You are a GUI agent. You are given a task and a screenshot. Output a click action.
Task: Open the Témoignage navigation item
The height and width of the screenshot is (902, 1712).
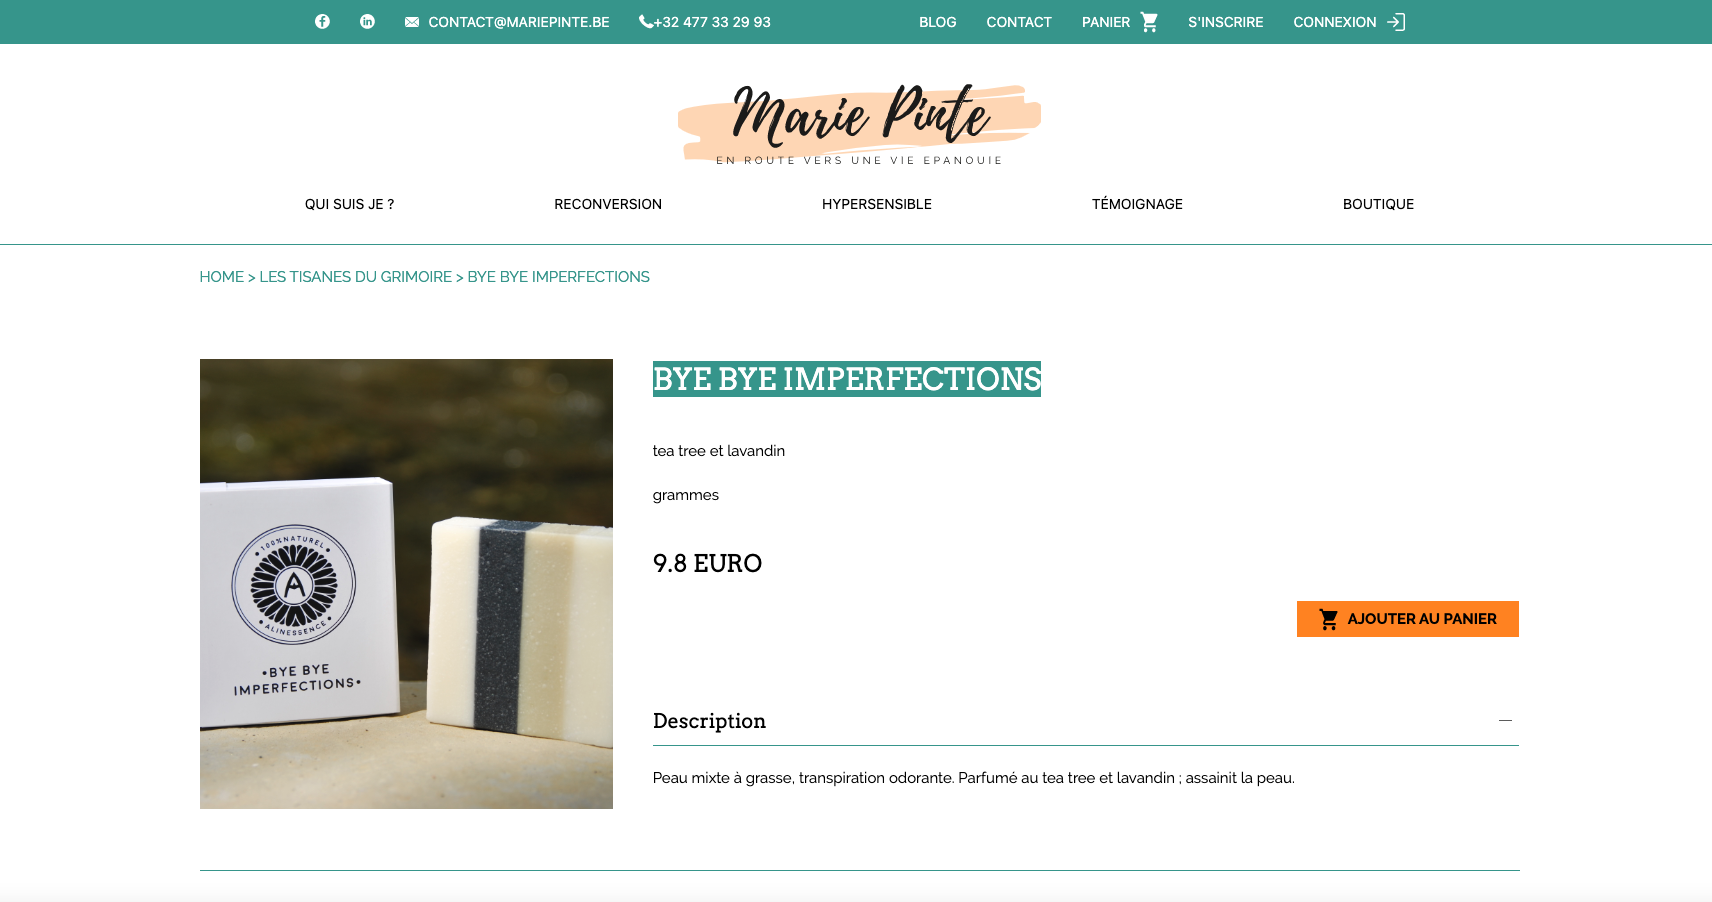tap(1137, 204)
